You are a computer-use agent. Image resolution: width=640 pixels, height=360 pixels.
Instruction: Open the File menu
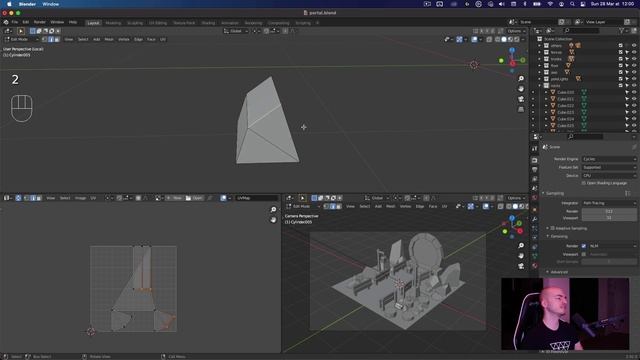[x=15, y=22]
